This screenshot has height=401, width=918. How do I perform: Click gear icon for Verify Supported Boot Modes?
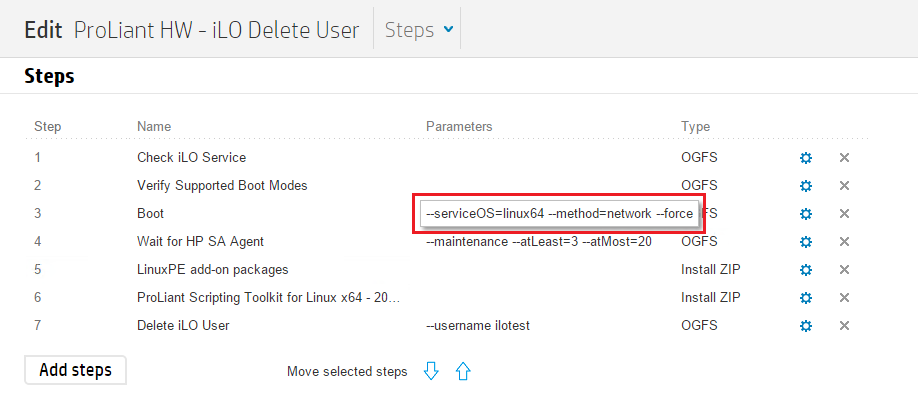coord(806,186)
